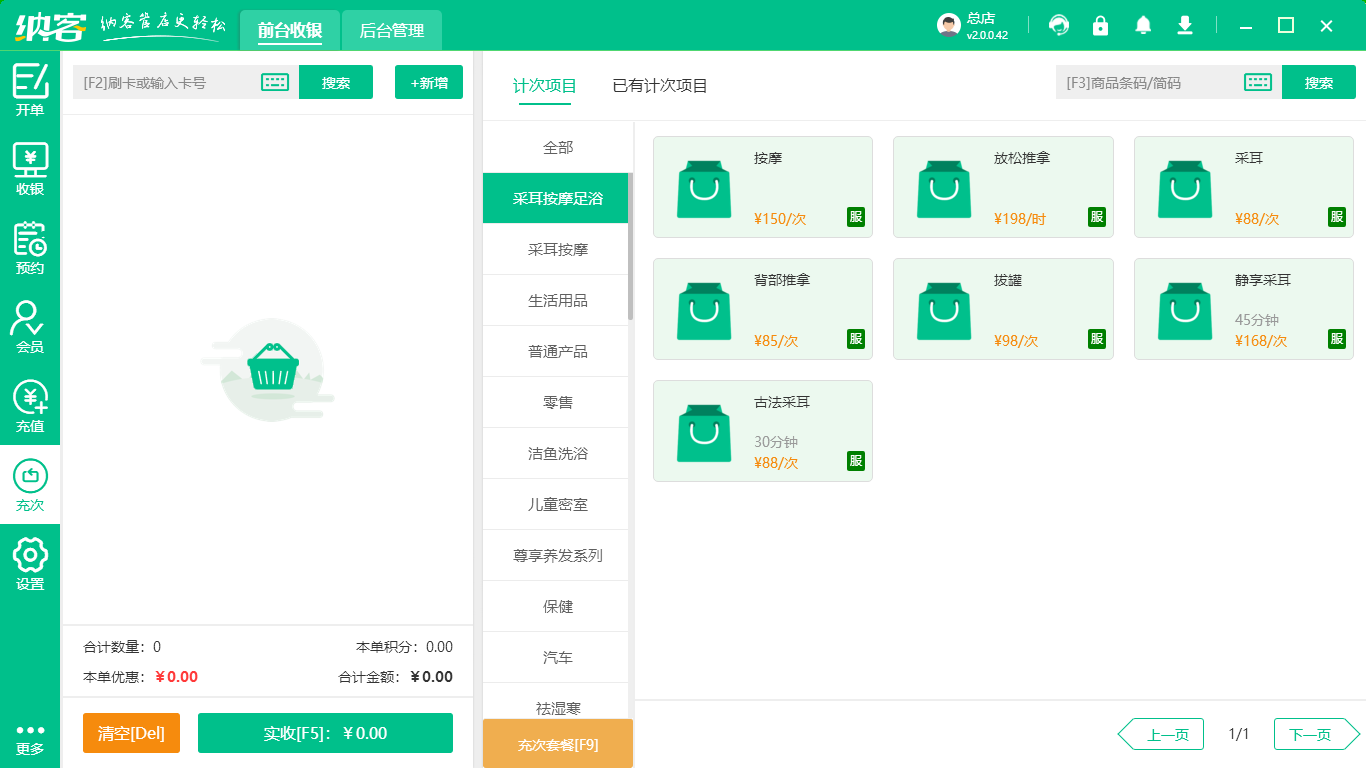The height and width of the screenshot is (768, 1366).
Task: Select the 放松推拿 ¥198 service card
Action: (x=1003, y=187)
